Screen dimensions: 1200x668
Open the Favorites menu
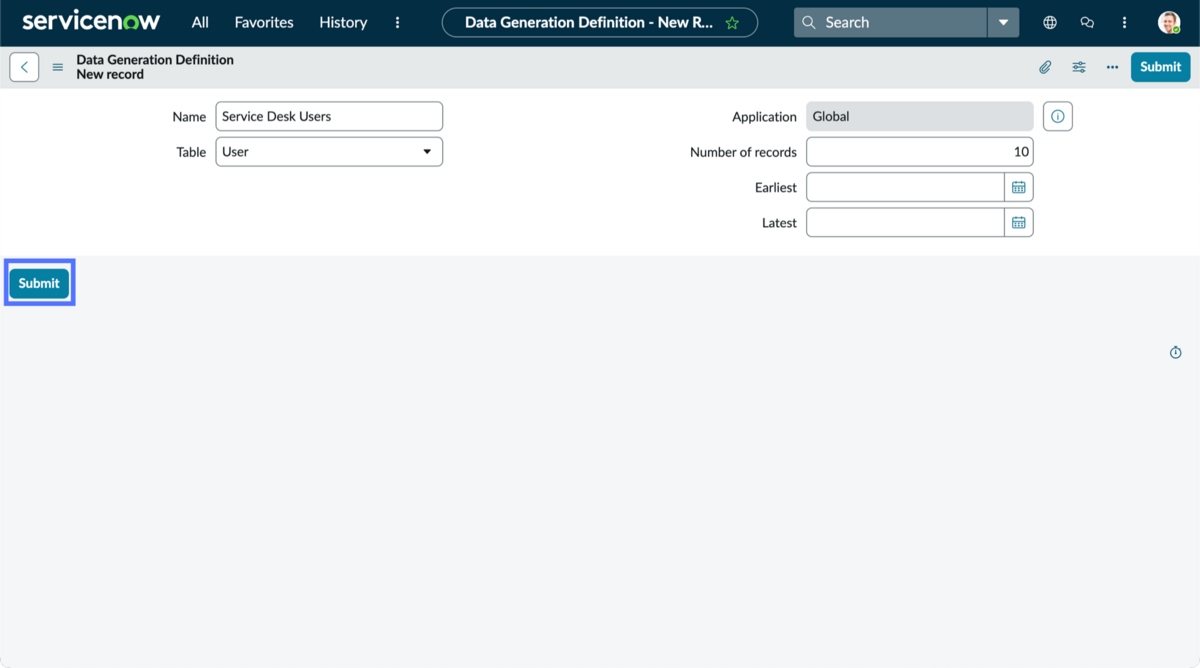[264, 22]
